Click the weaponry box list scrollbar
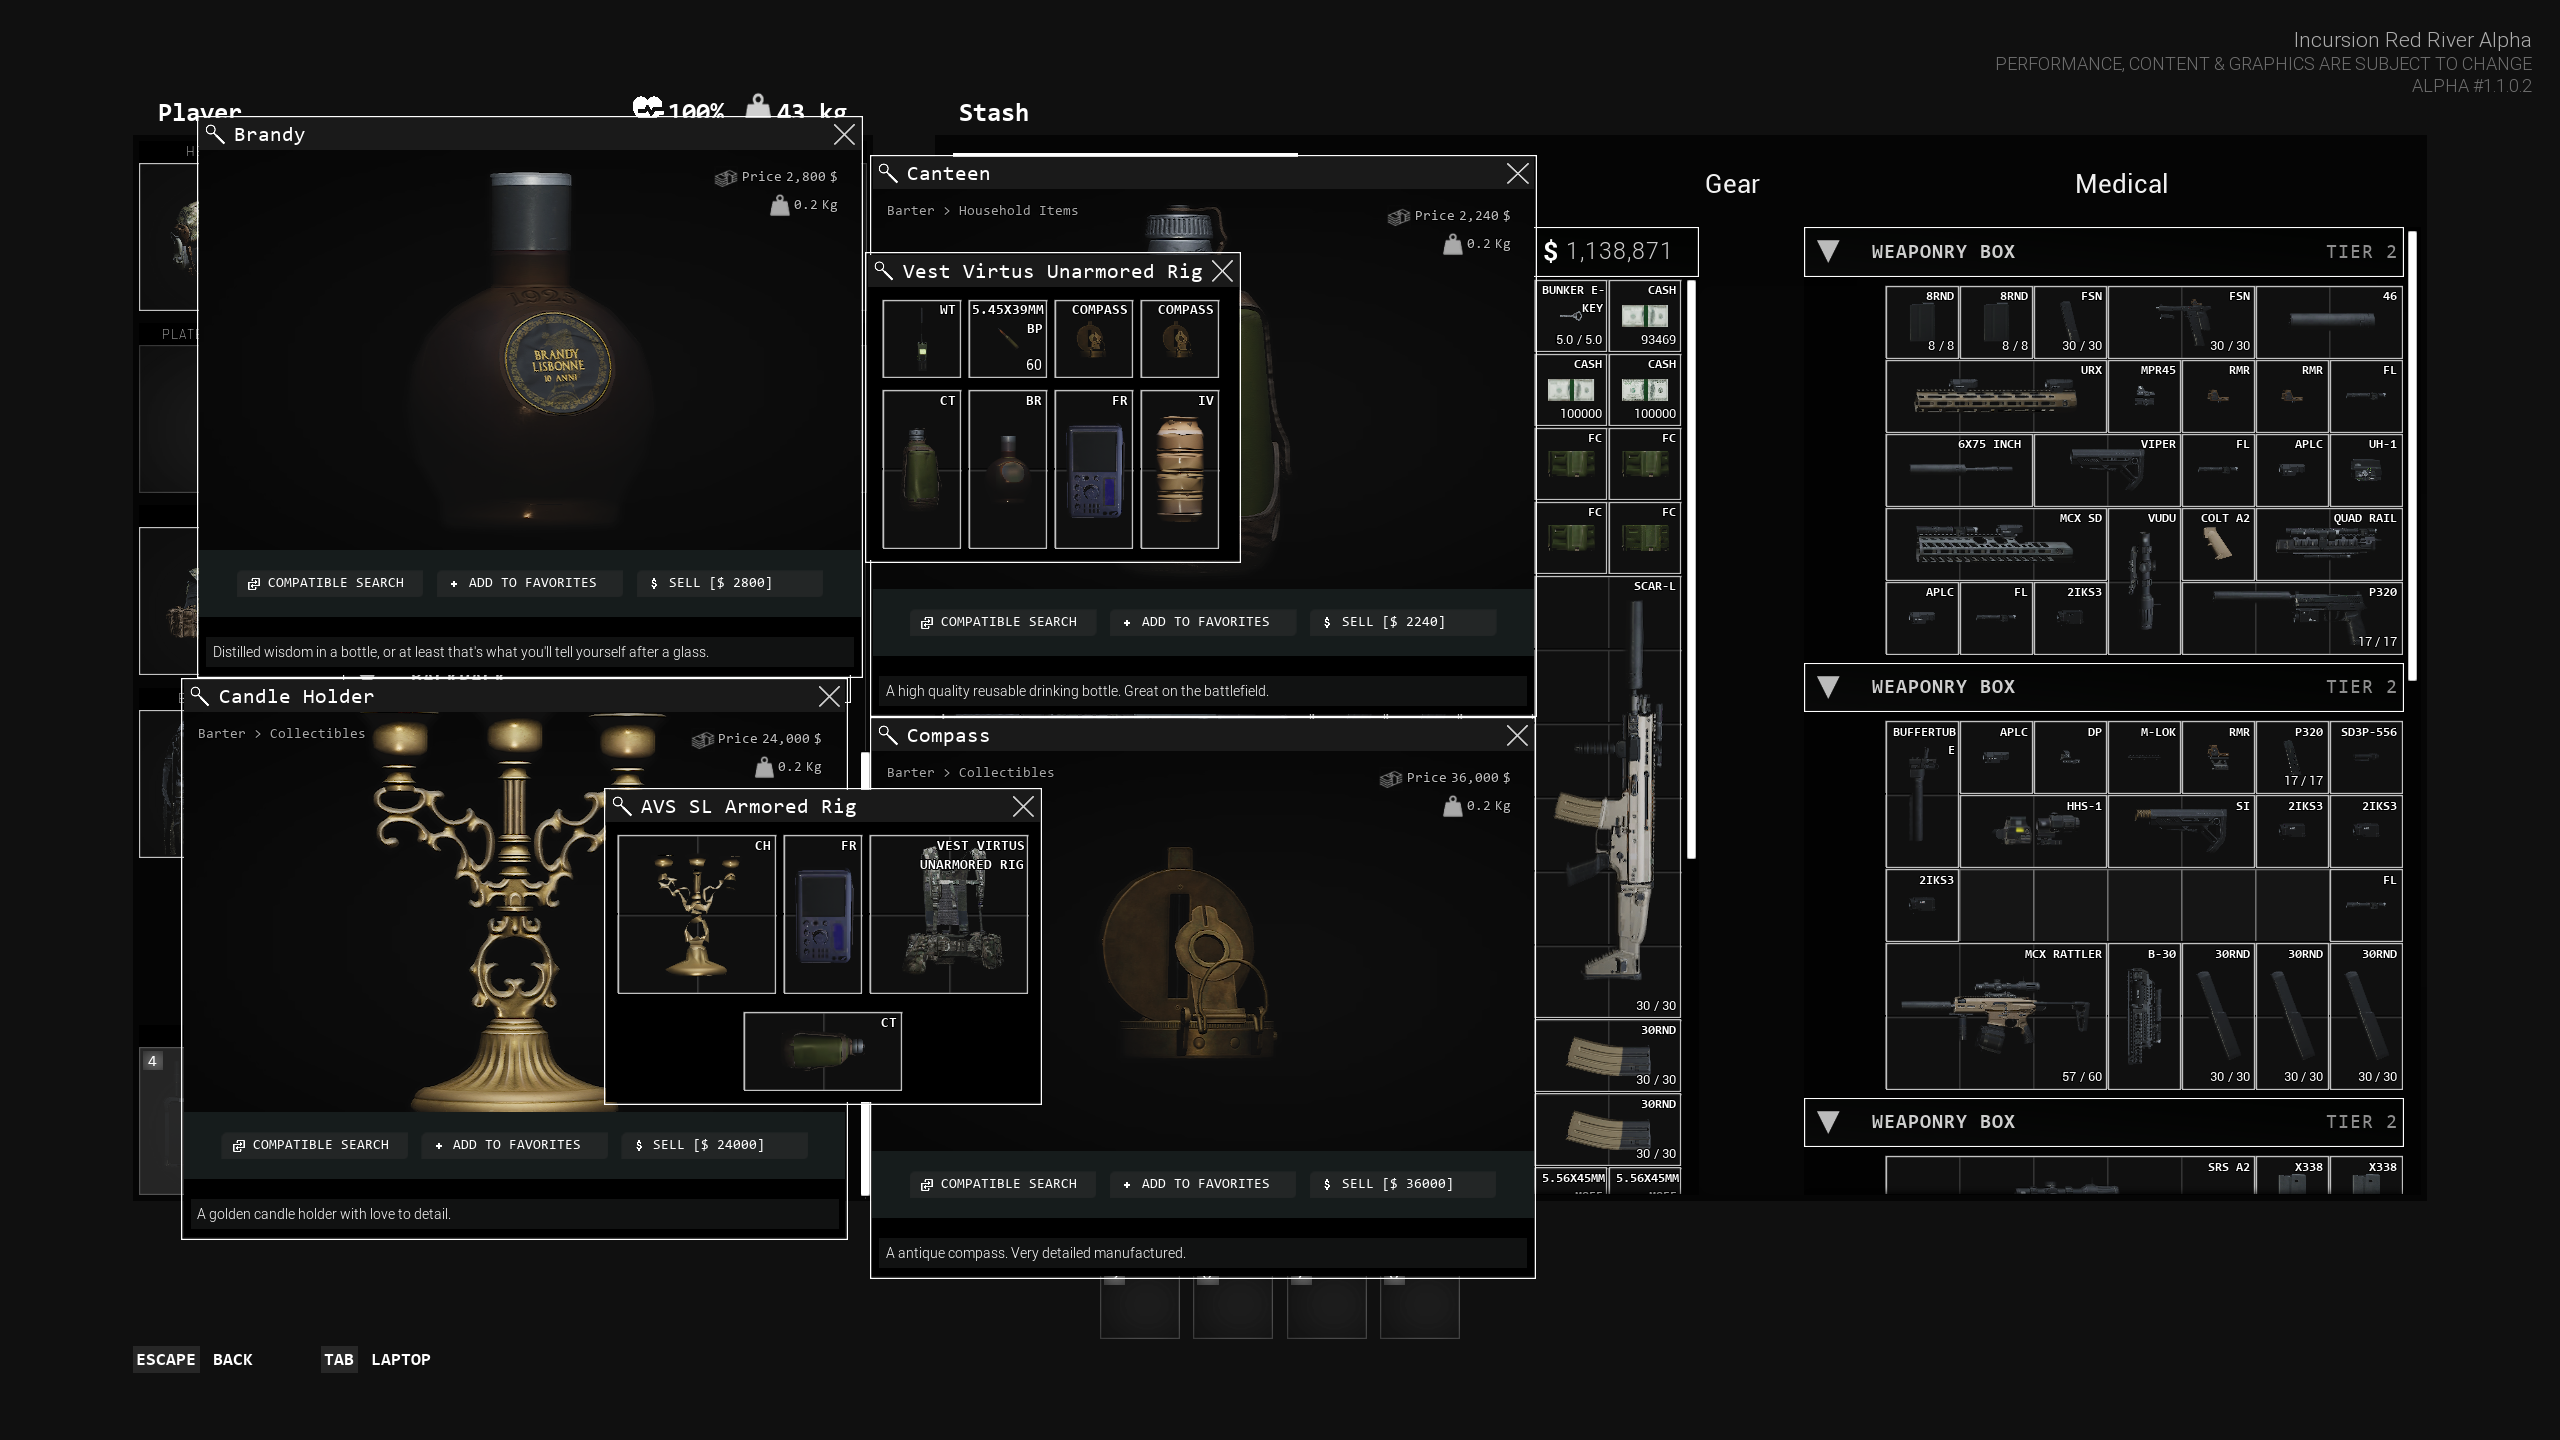The height and width of the screenshot is (1440, 2560). coord(2412,455)
